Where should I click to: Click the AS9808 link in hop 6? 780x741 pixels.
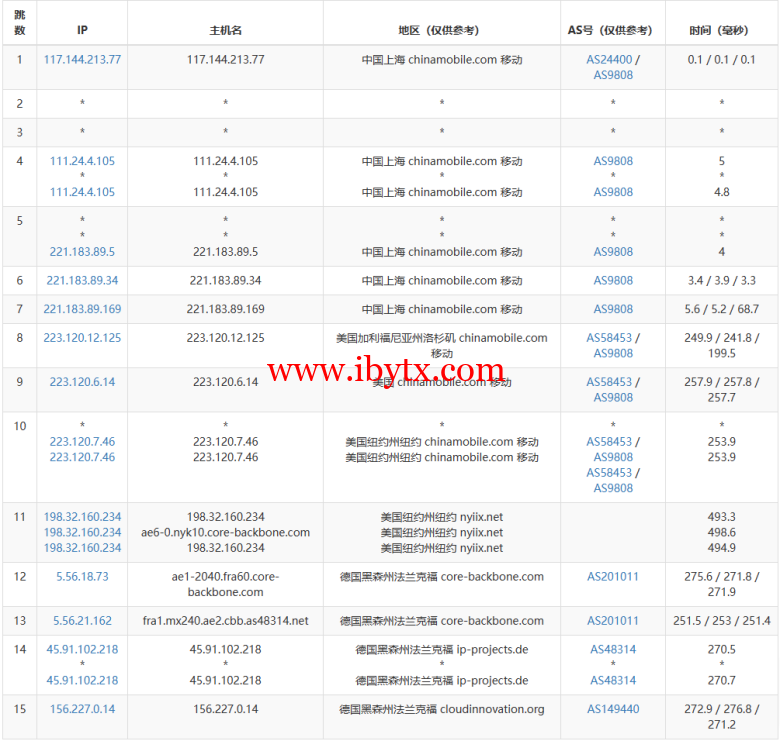click(x=613, y=281)
